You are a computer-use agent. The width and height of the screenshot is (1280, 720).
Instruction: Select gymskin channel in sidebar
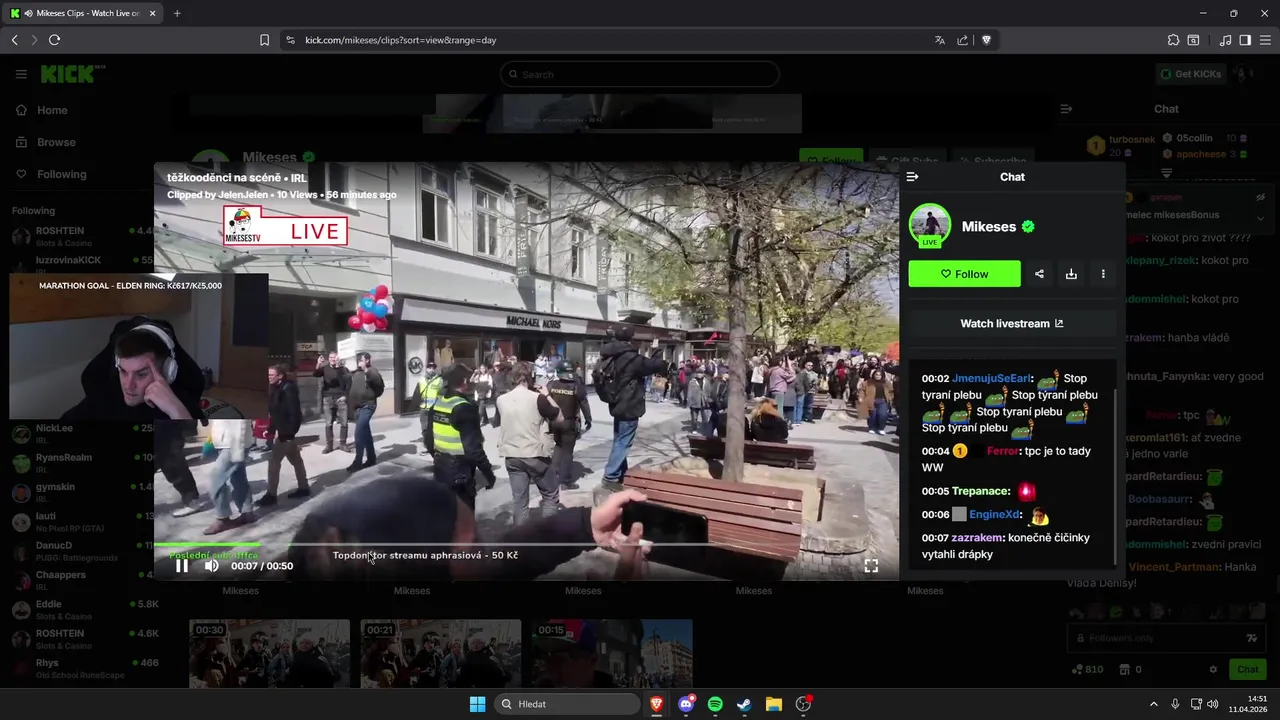coord(80,492)
